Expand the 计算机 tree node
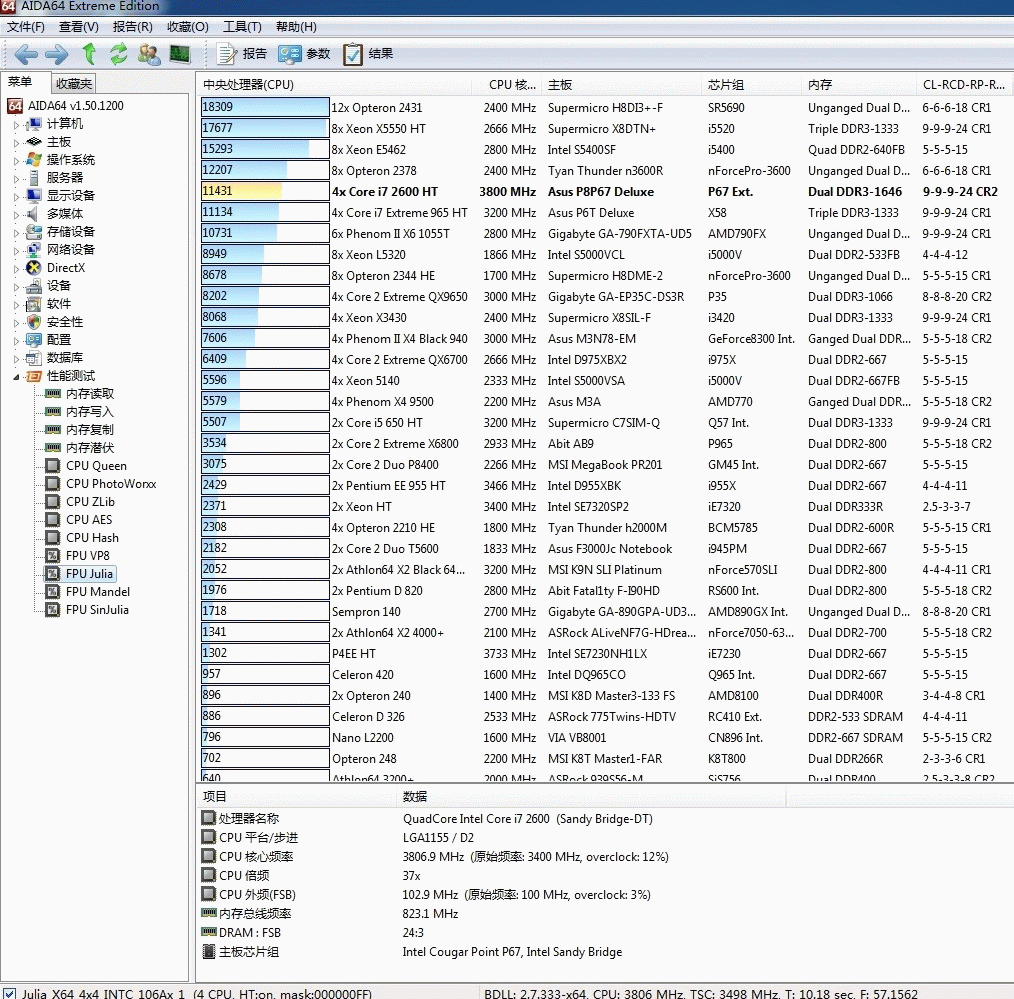Screen dimensions: 1014x999 [x=16, y=125]
